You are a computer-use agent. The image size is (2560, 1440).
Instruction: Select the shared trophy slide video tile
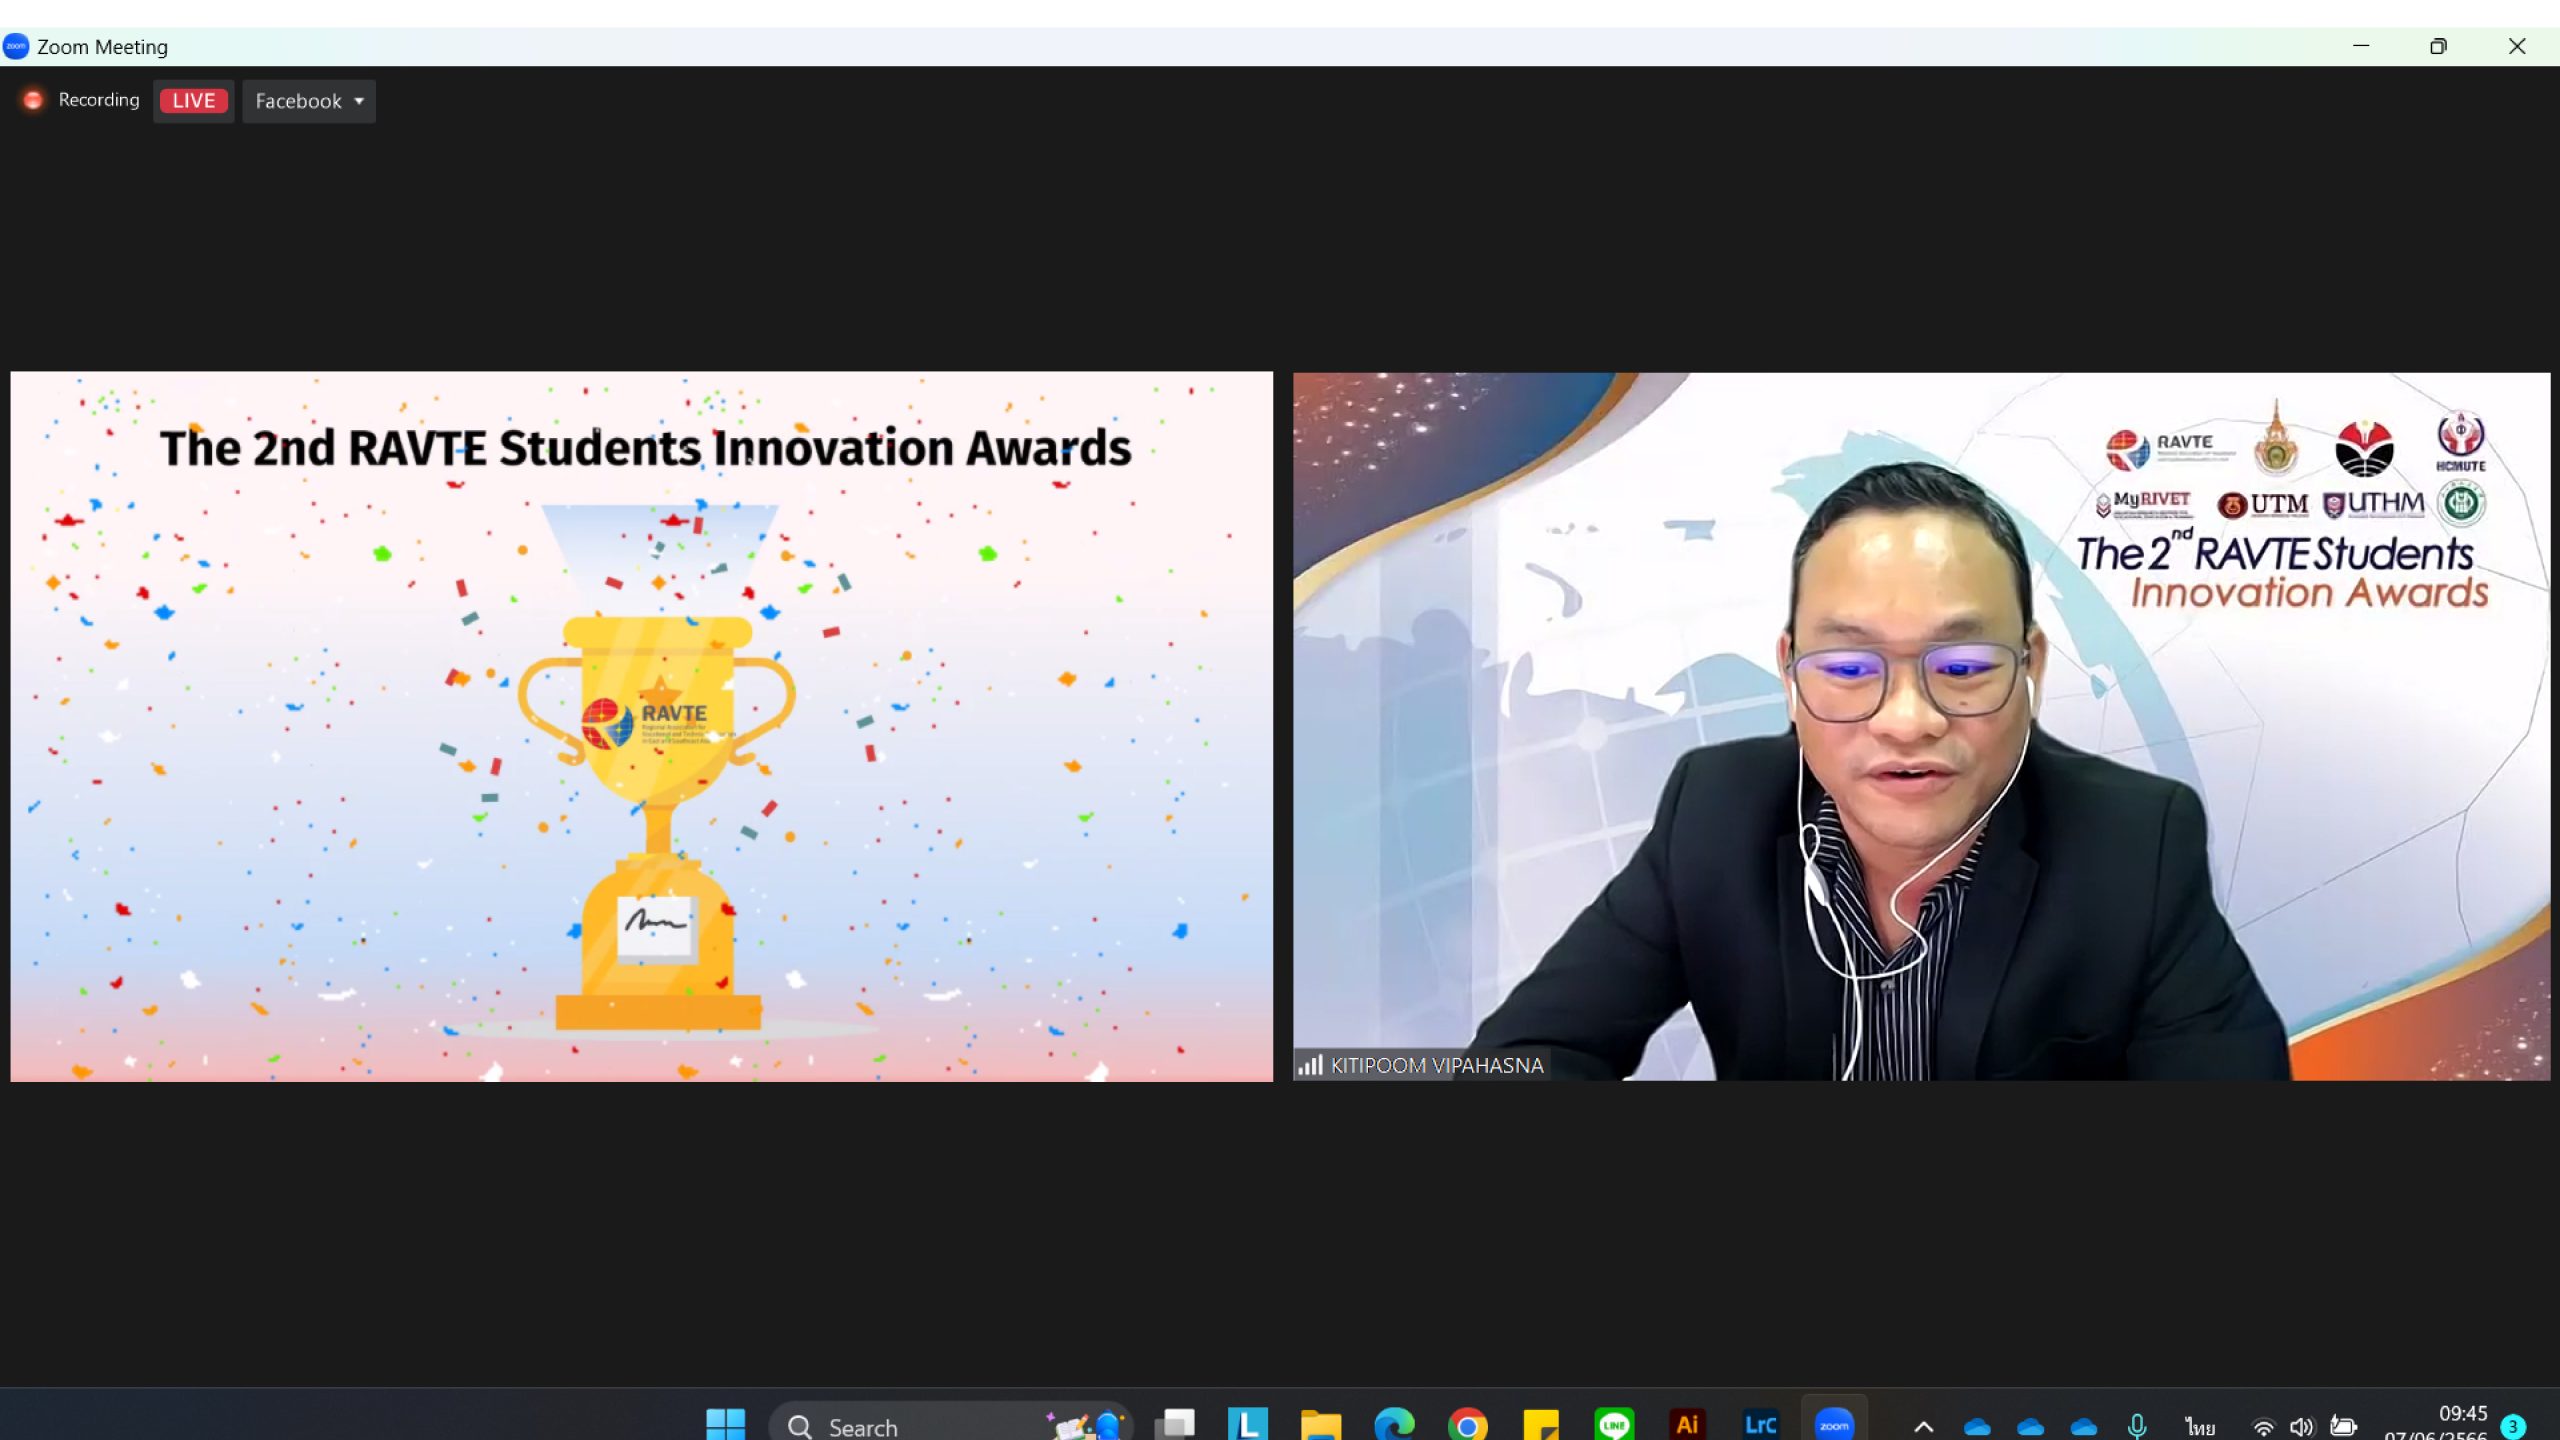pos(641,726)
